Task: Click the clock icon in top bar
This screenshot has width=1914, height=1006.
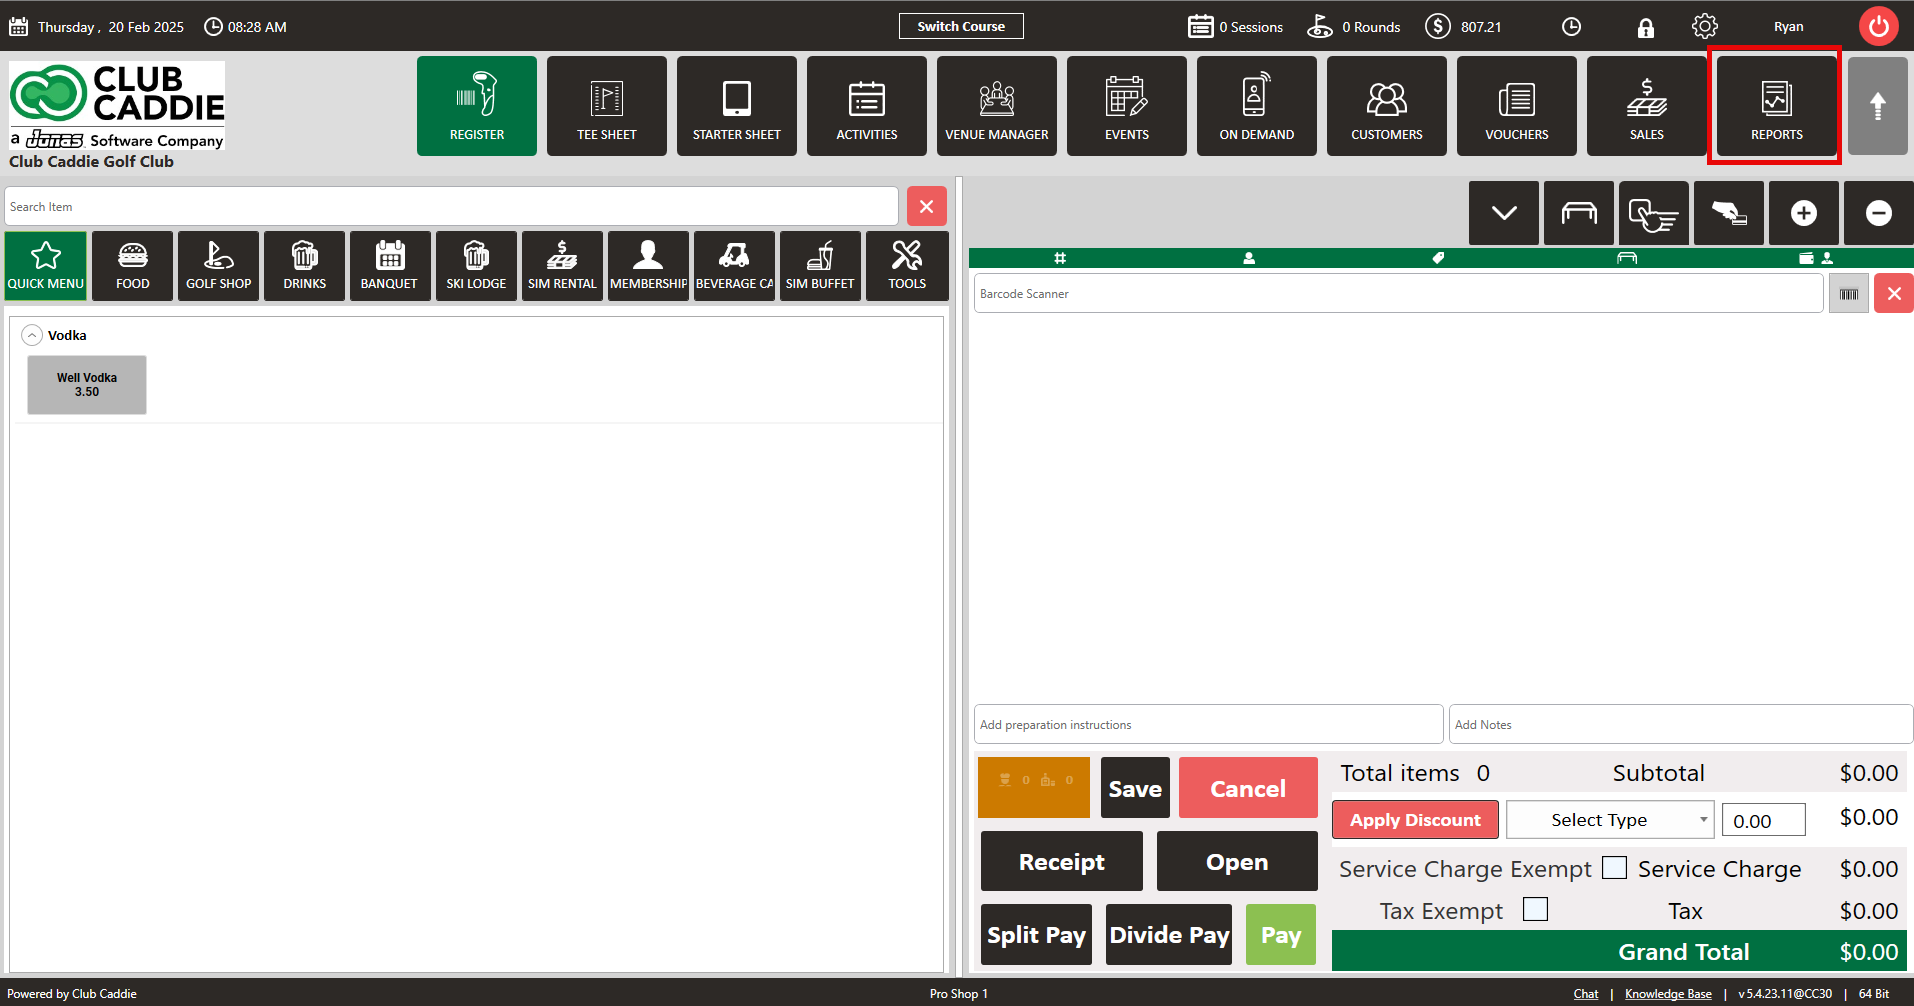Action: click(x=1572, y=27)
